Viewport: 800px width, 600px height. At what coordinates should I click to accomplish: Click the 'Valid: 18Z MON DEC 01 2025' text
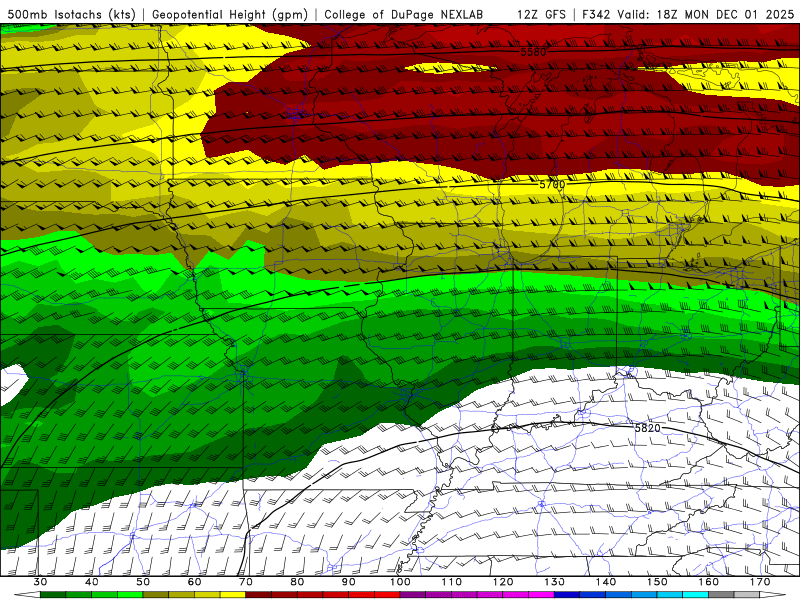(706, 14)
